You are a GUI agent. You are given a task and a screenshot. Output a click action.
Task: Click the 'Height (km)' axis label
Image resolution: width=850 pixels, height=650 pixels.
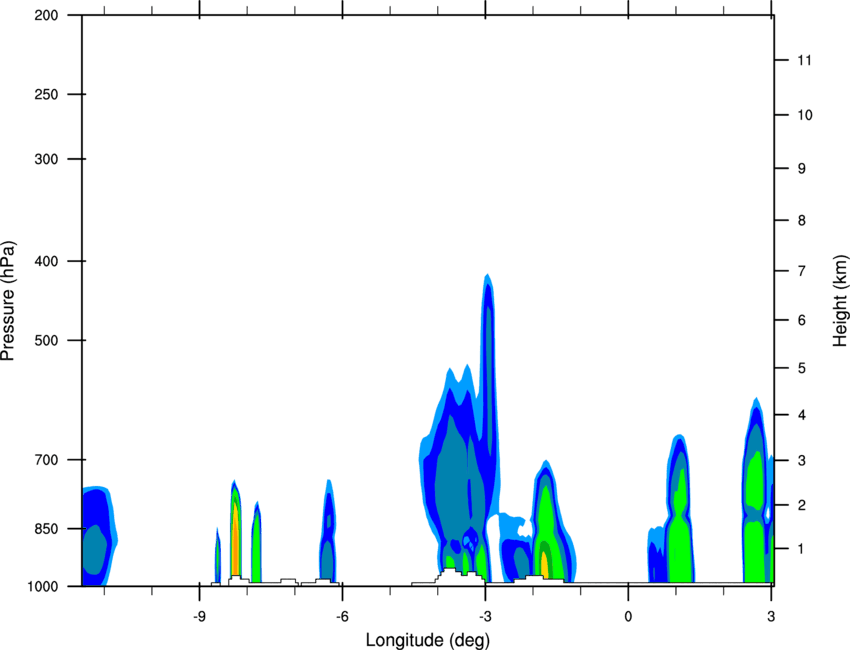pos(840,301)
